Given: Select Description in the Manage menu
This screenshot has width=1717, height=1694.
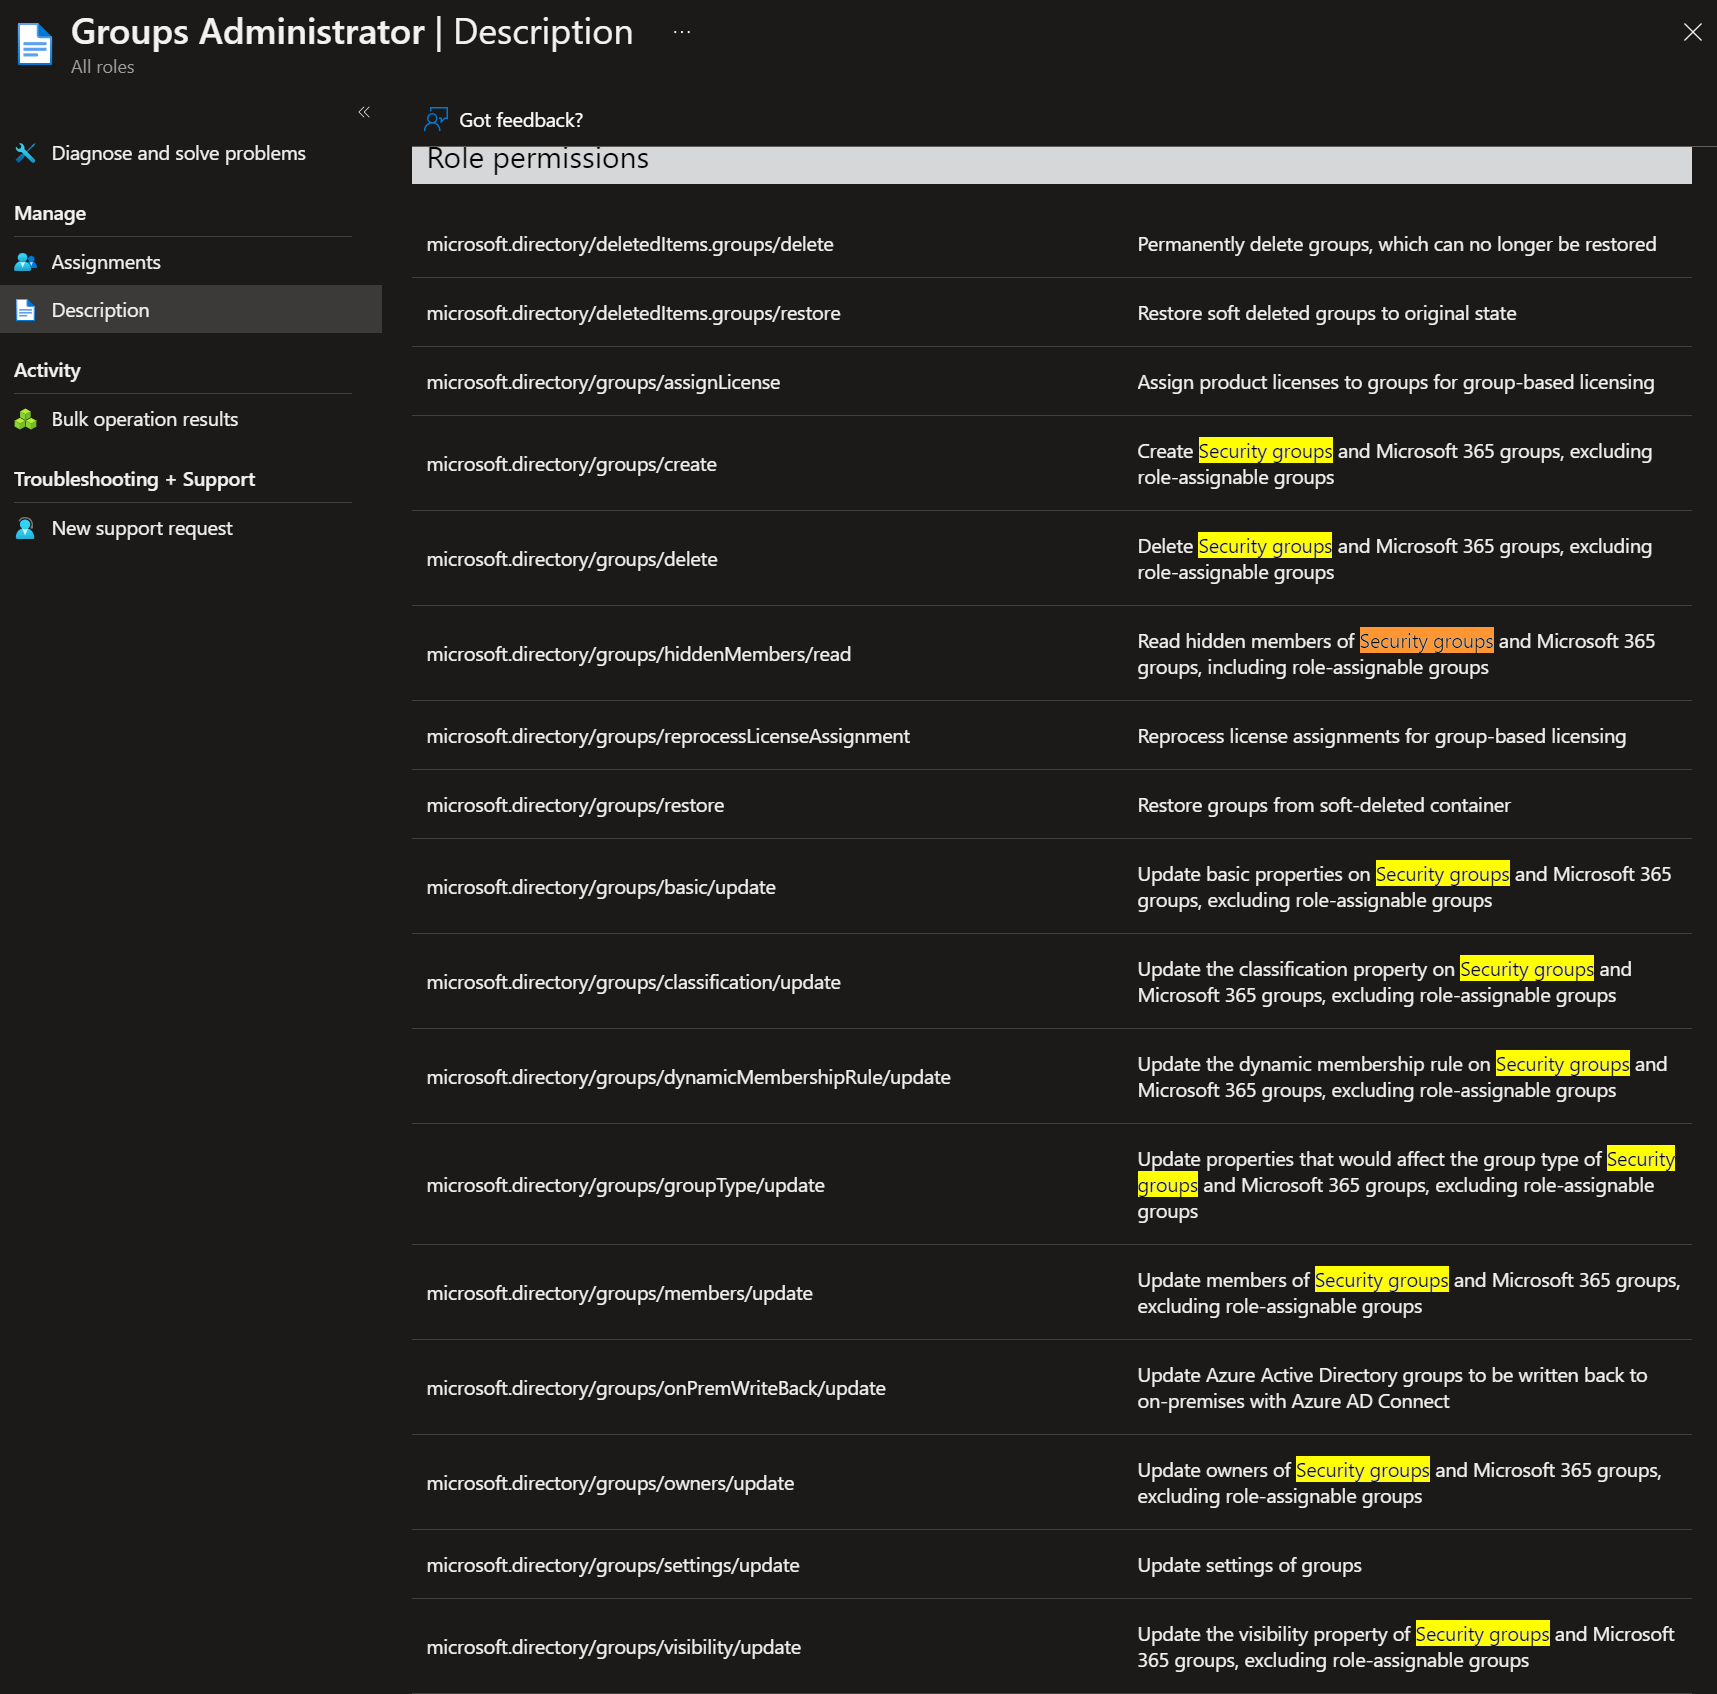Looking at the screenshot, I should point(100,310).
